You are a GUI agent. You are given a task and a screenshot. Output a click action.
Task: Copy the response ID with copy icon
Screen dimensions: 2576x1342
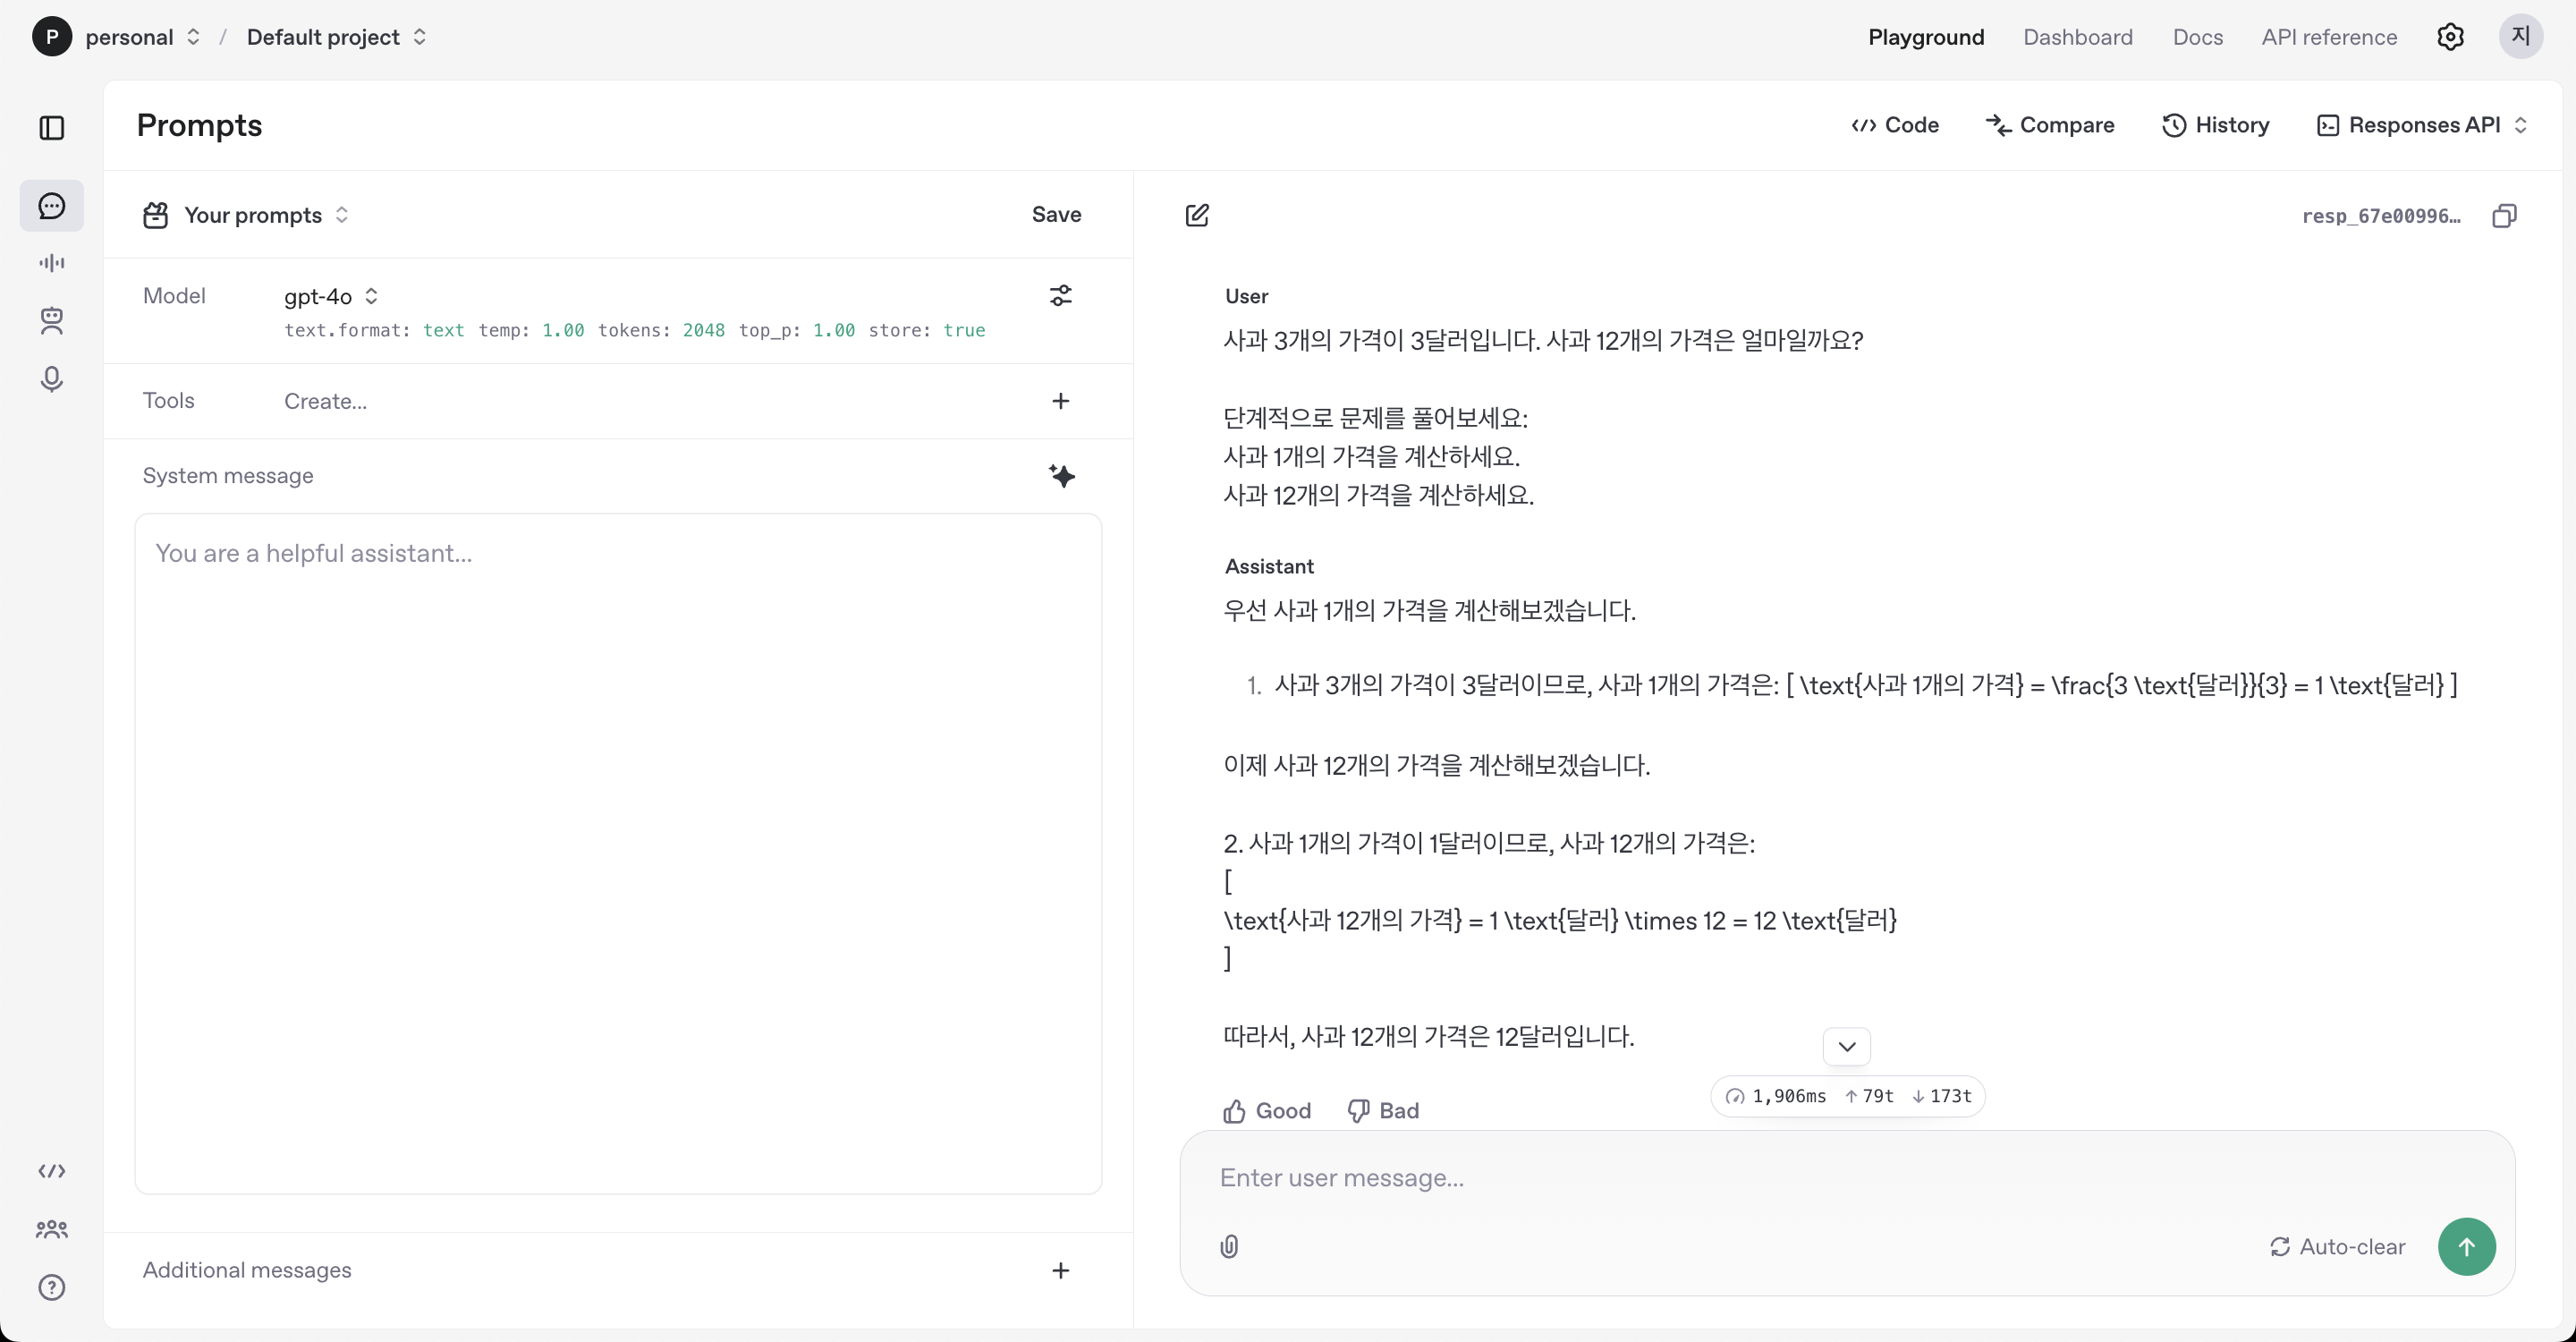click(2504, 216)
